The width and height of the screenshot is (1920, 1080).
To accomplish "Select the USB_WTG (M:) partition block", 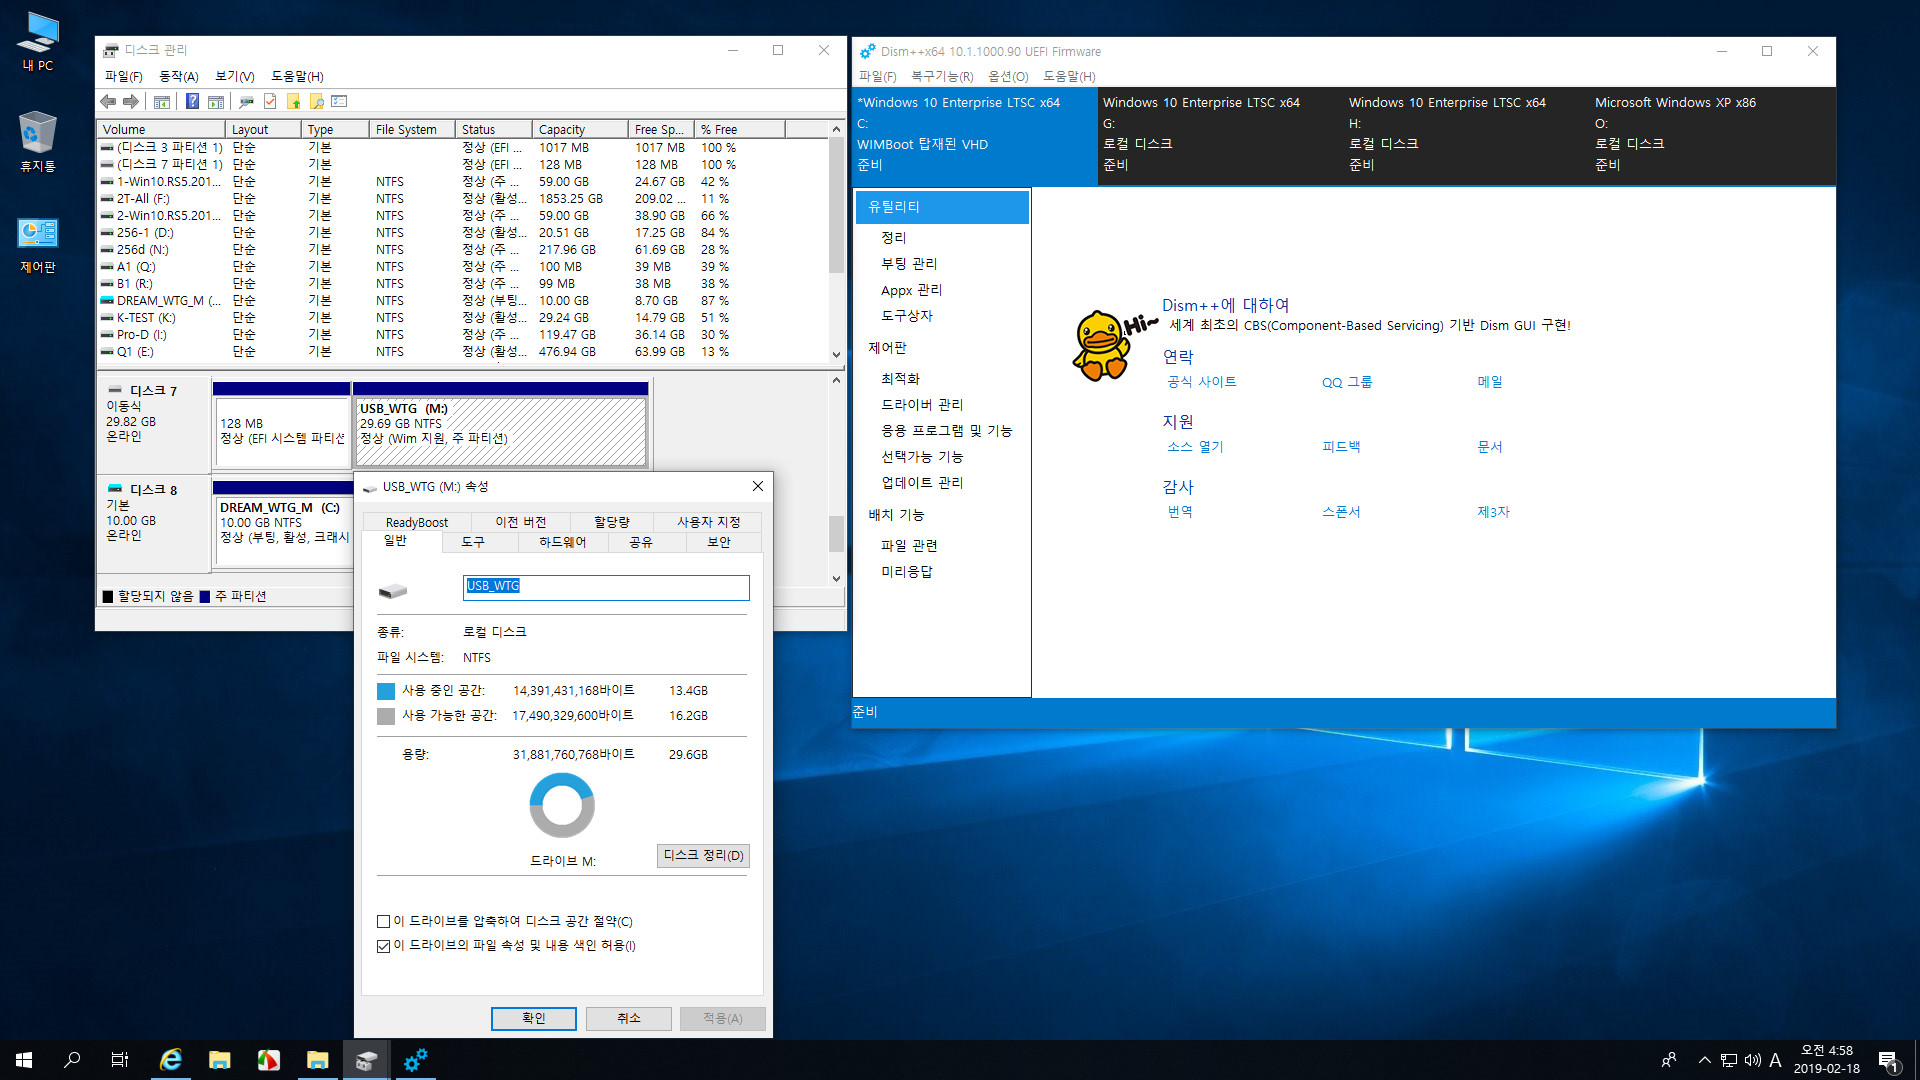I will [x=500, y=430].
